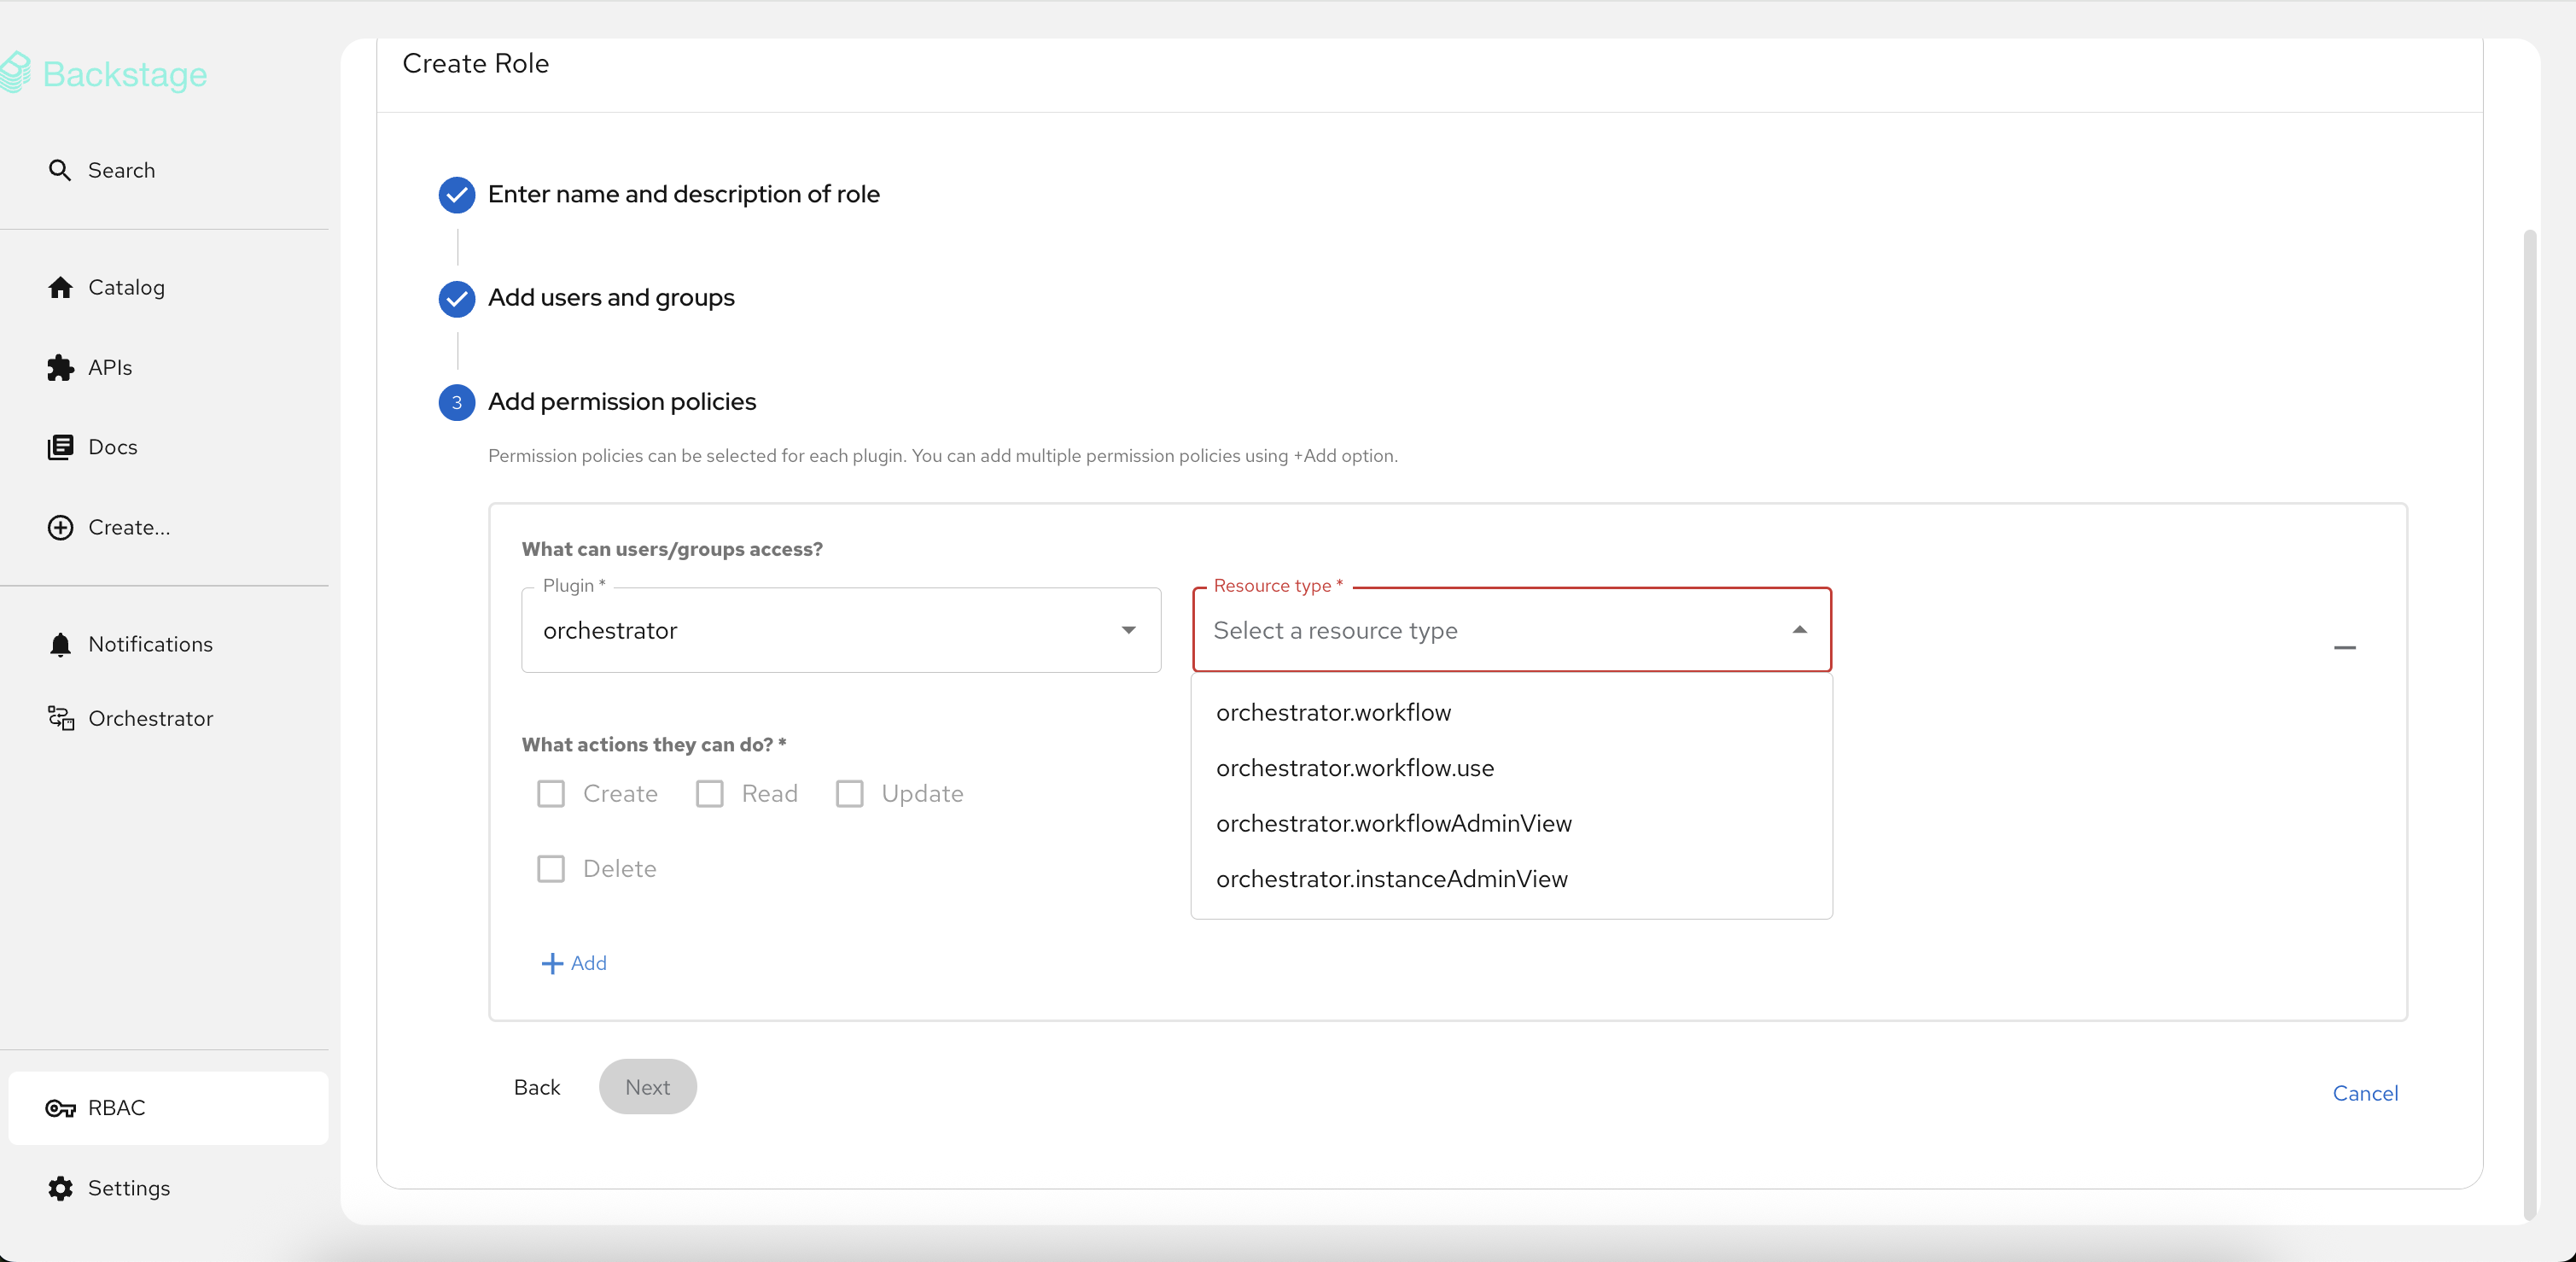Viewport: 2576px width, 1262px height.
Task: Open Docs library icon
Action: 60,447
